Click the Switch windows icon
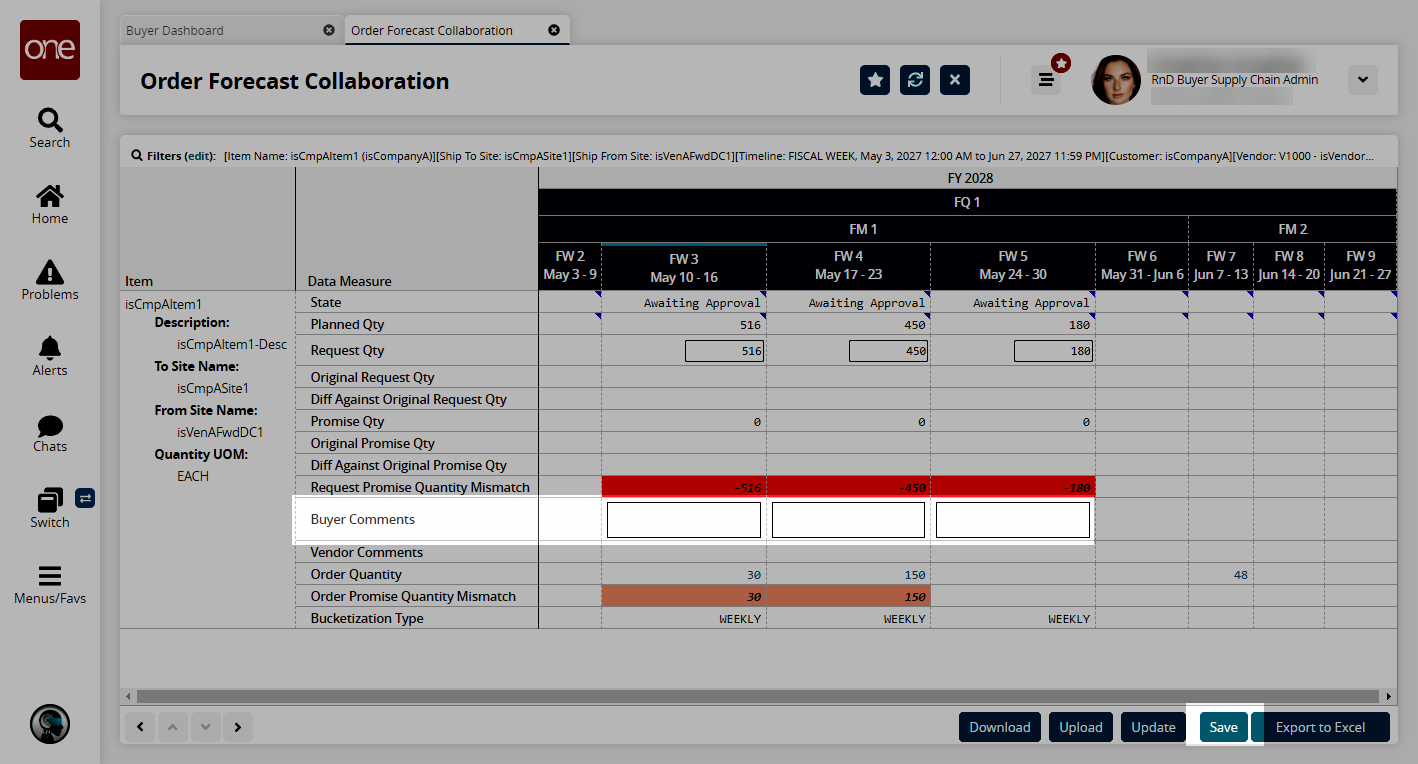Viewport: 1418px width, 764px height. [x=49, y=501]
